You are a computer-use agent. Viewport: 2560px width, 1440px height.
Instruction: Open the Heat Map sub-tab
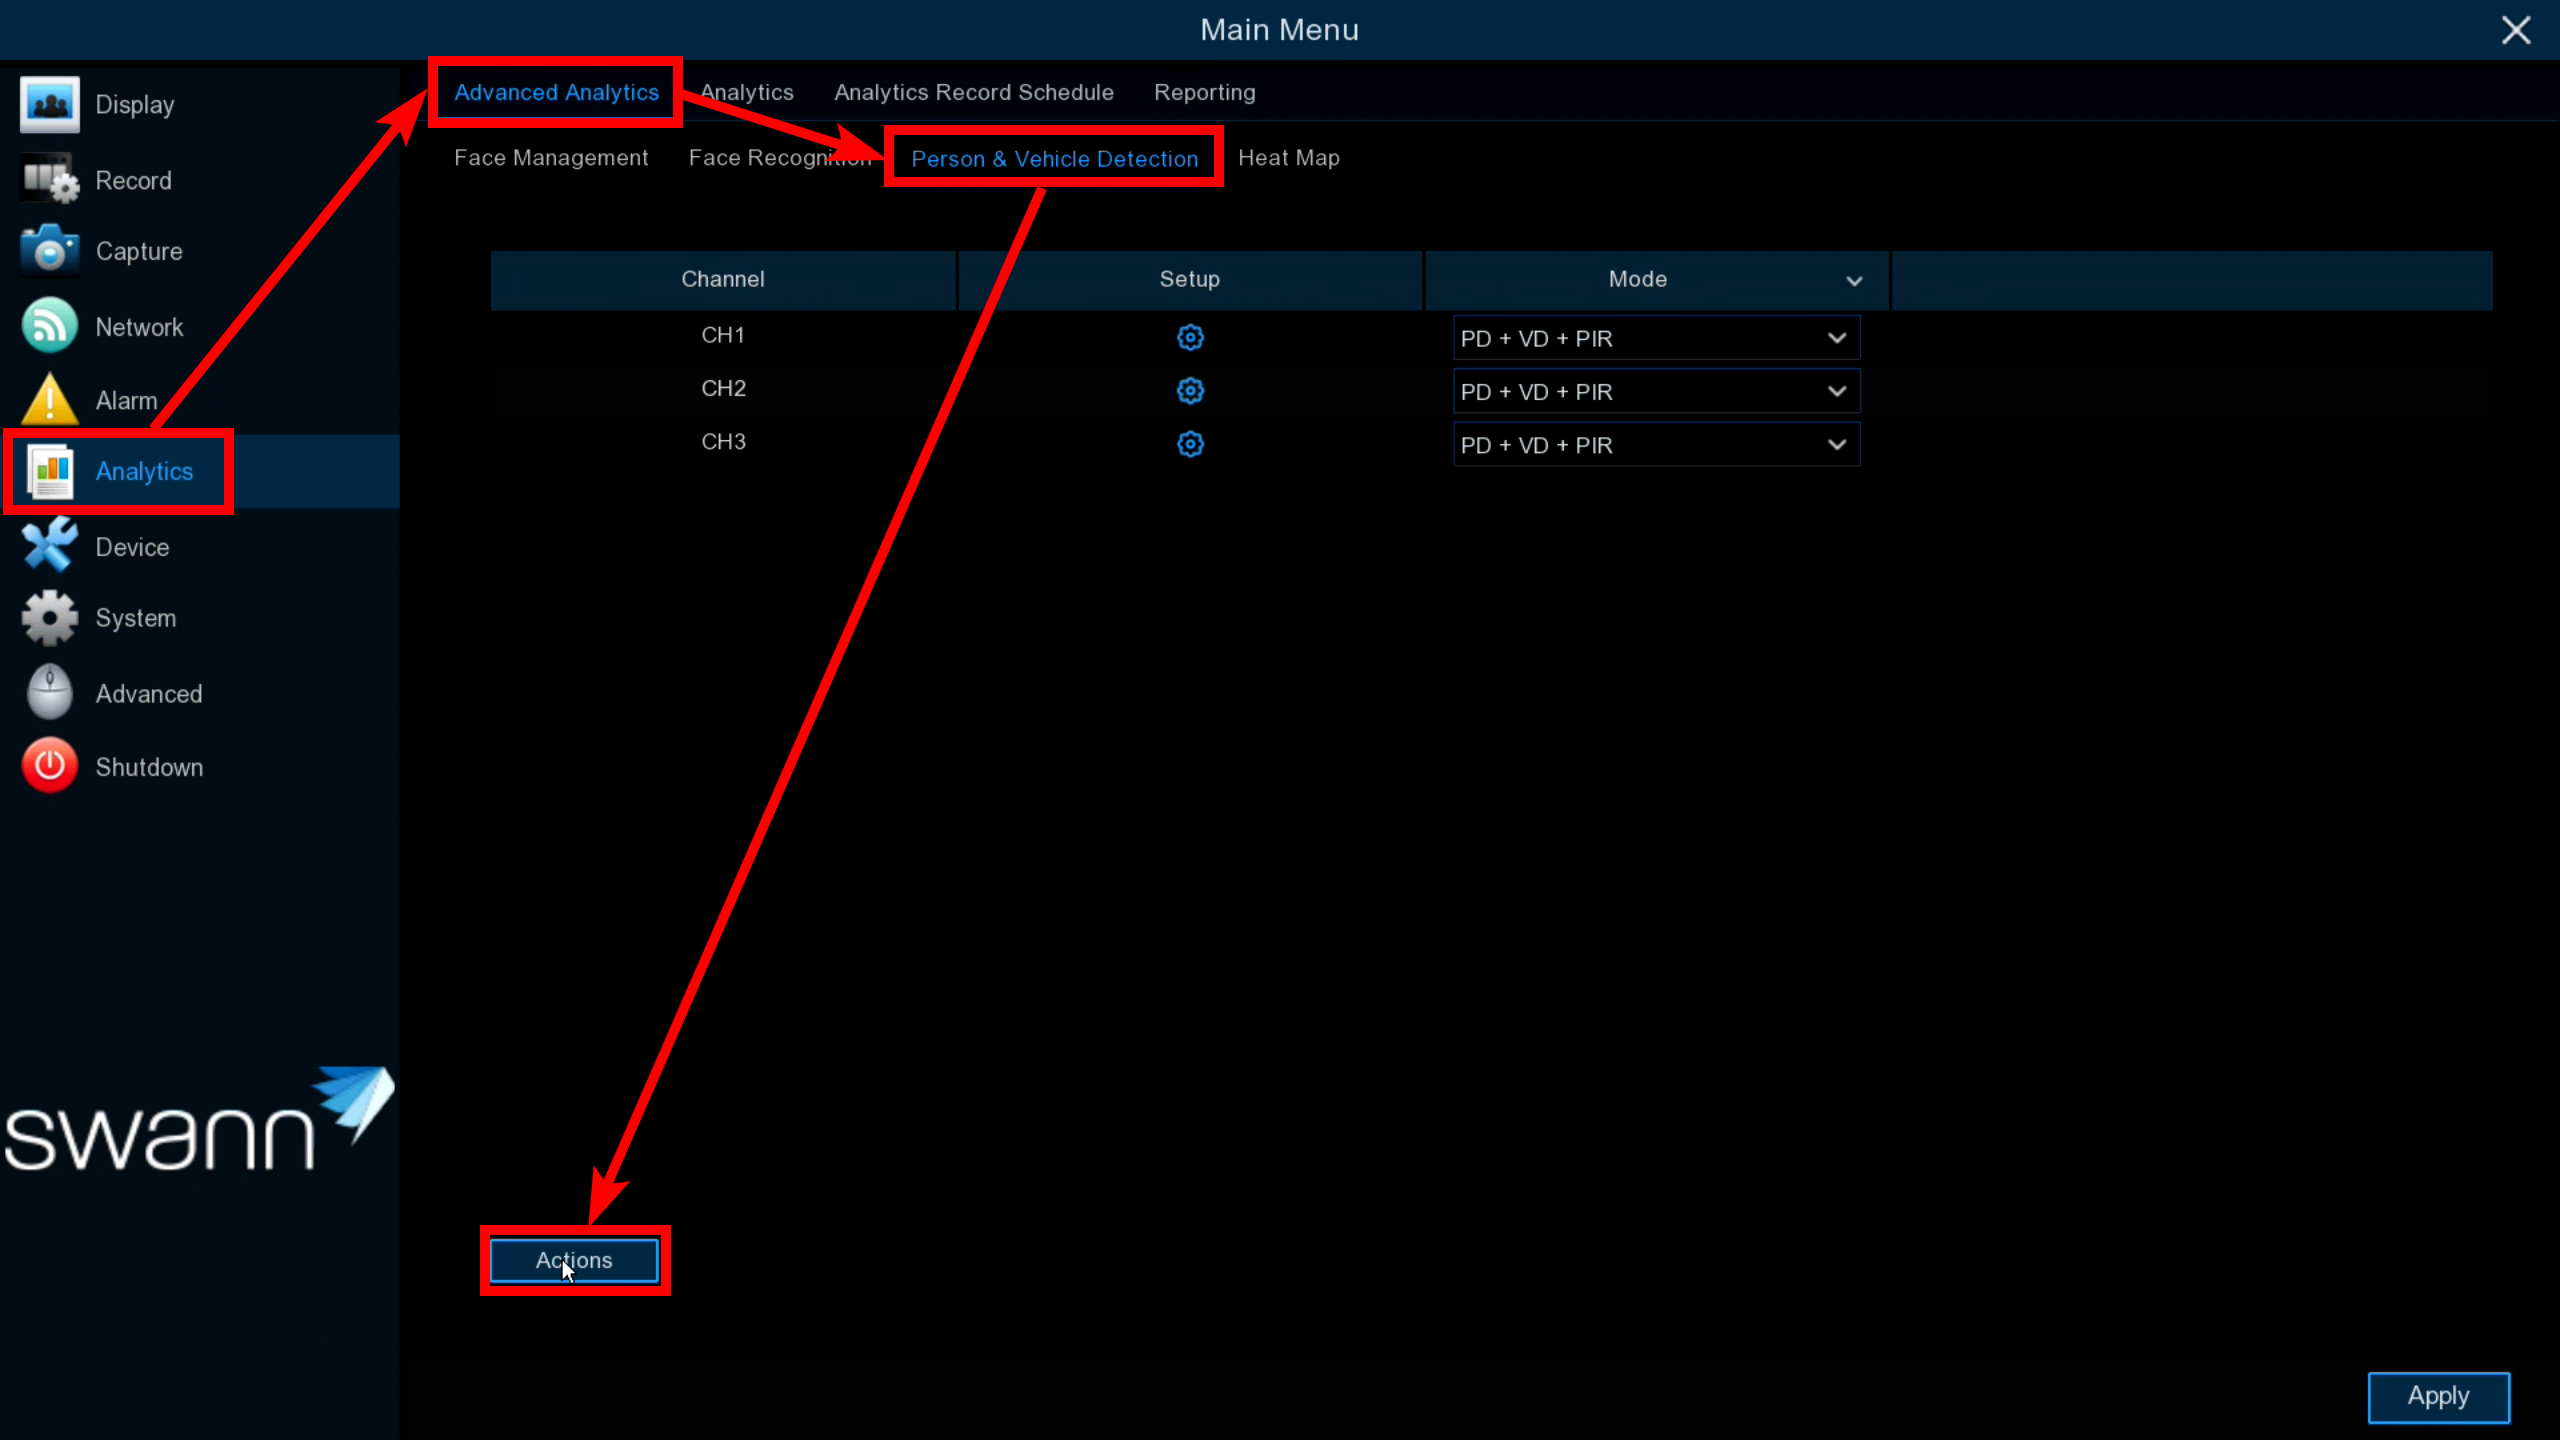[1288, 158]
